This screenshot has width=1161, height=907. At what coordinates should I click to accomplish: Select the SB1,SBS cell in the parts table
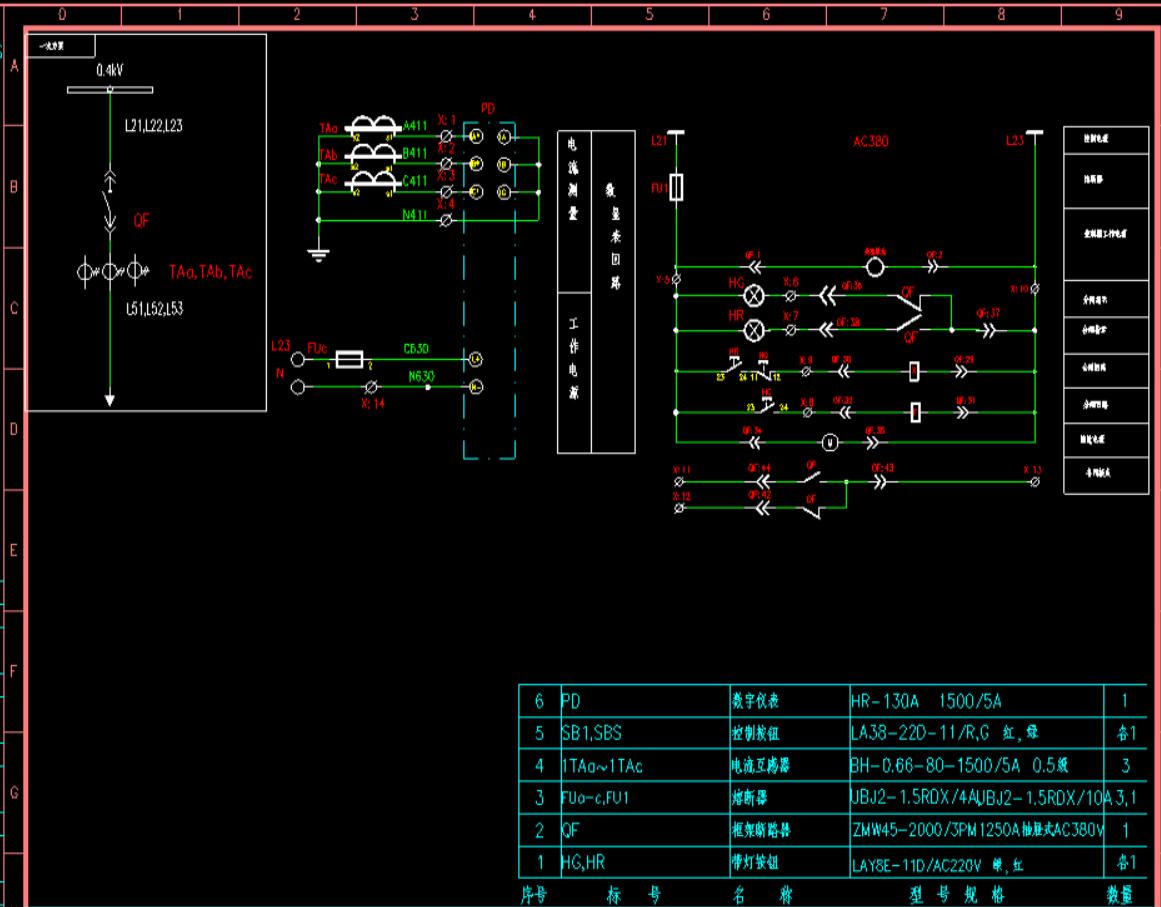pos(592,733)
